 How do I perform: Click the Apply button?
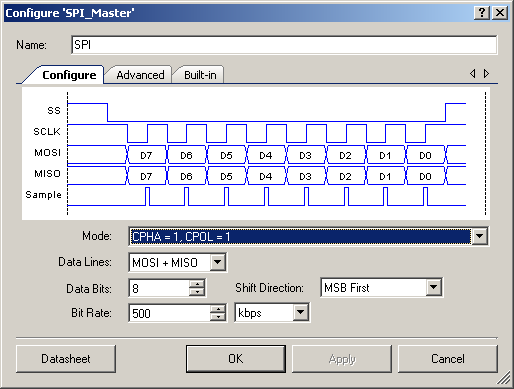[342, 359]
